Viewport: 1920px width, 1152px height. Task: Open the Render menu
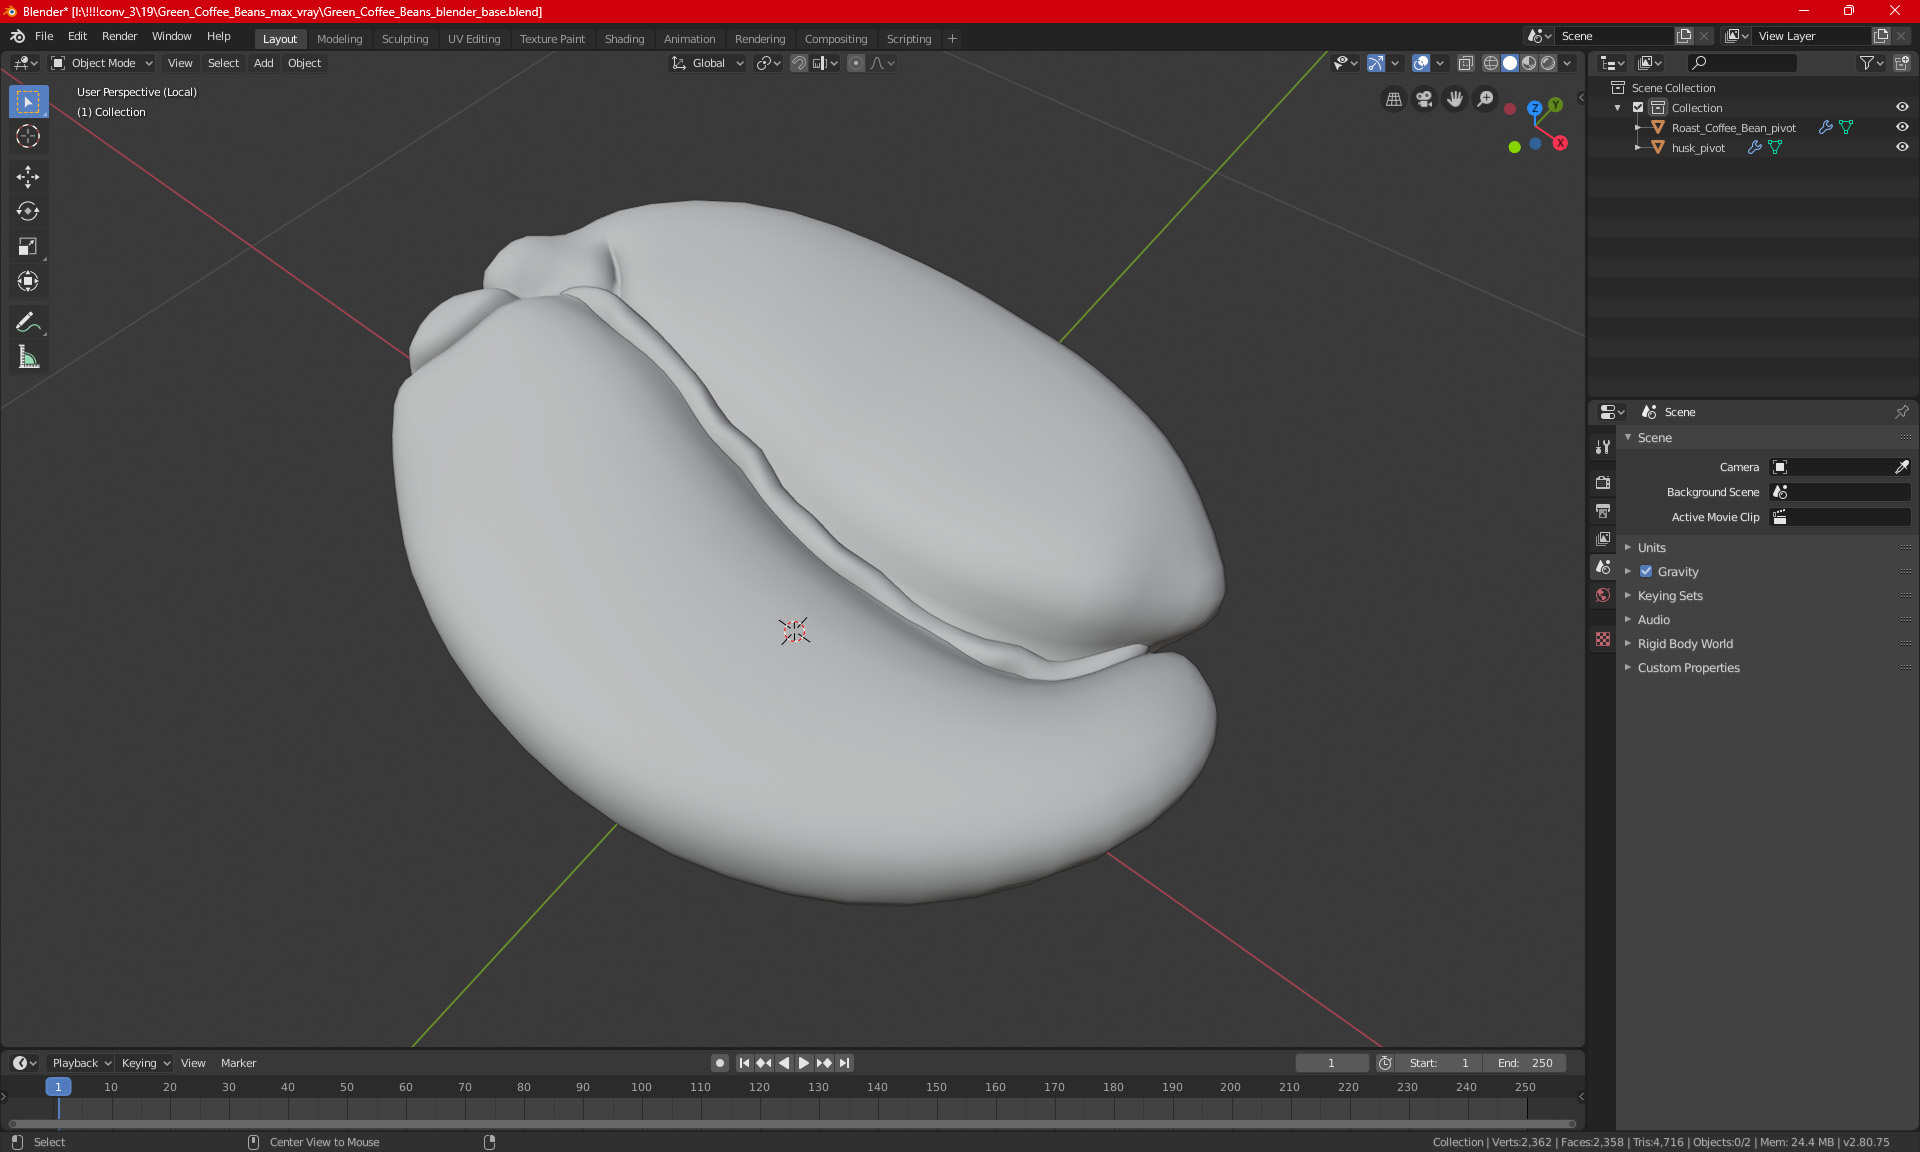pos(119,36)
